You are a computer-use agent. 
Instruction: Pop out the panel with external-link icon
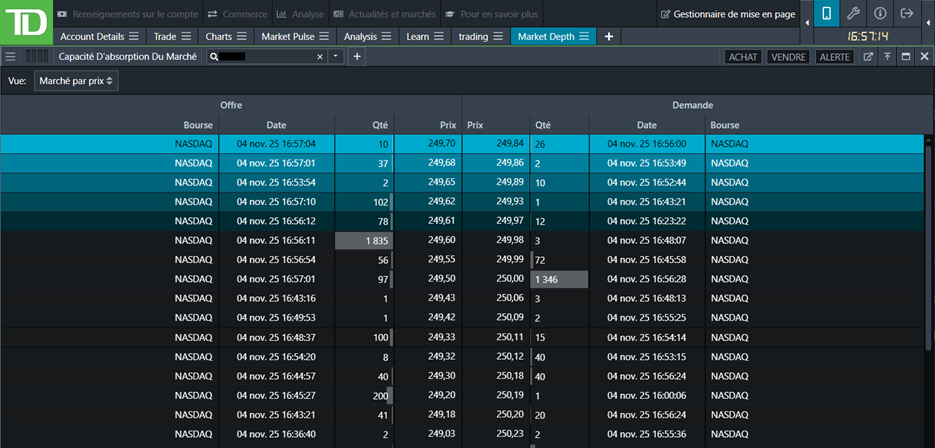868,57
